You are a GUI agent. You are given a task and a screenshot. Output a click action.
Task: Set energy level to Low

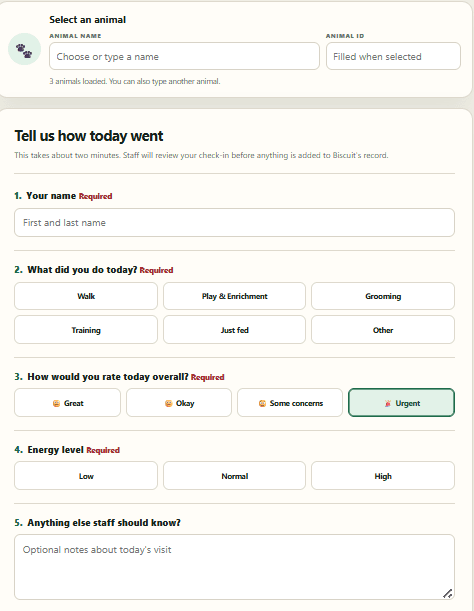(86, 476)
